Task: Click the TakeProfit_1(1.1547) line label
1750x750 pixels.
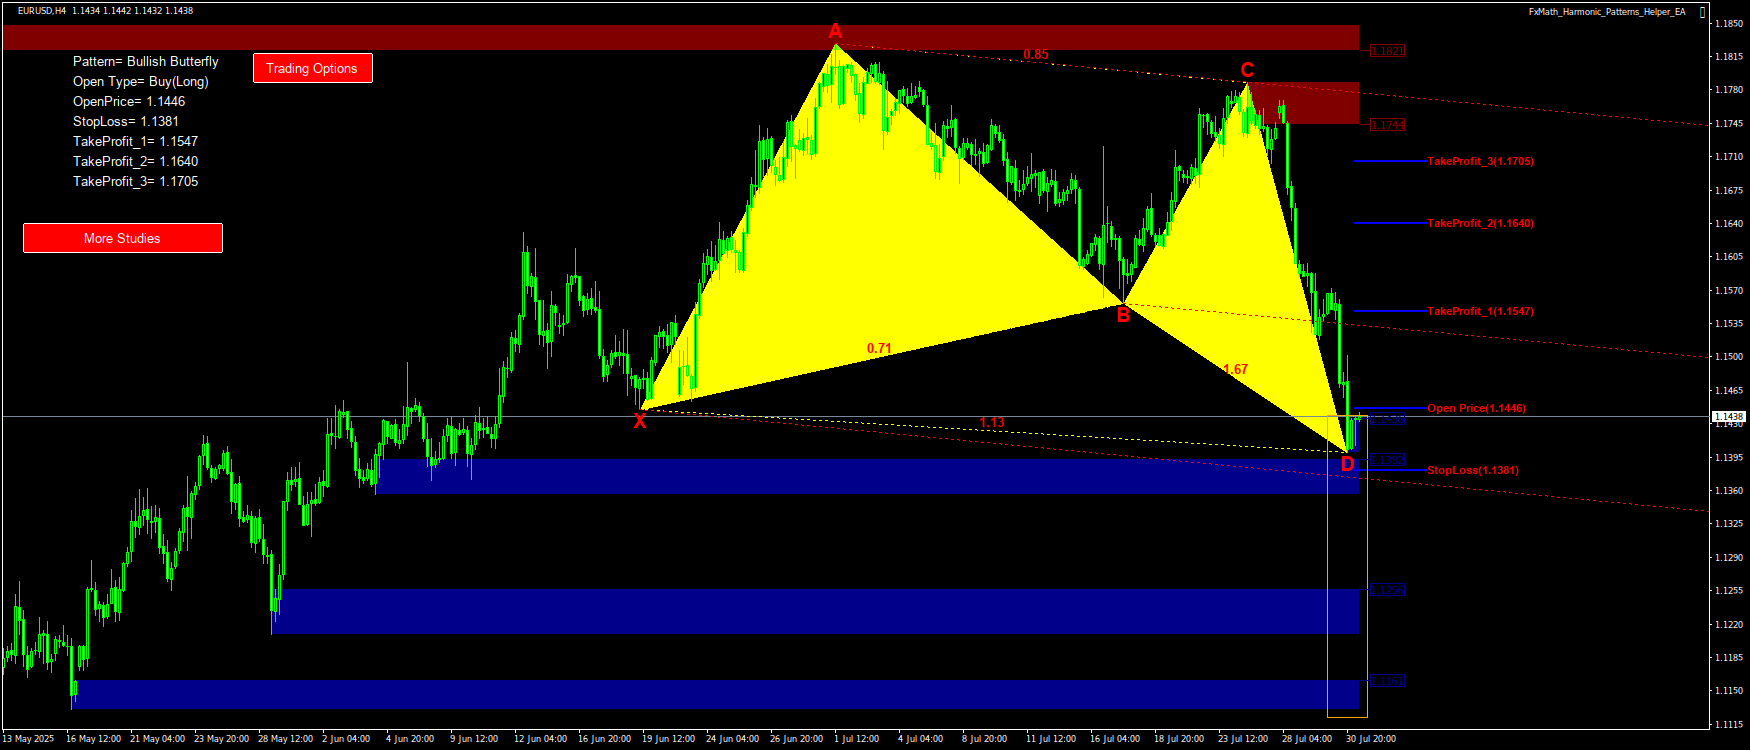Action: tap(1480, 311)
